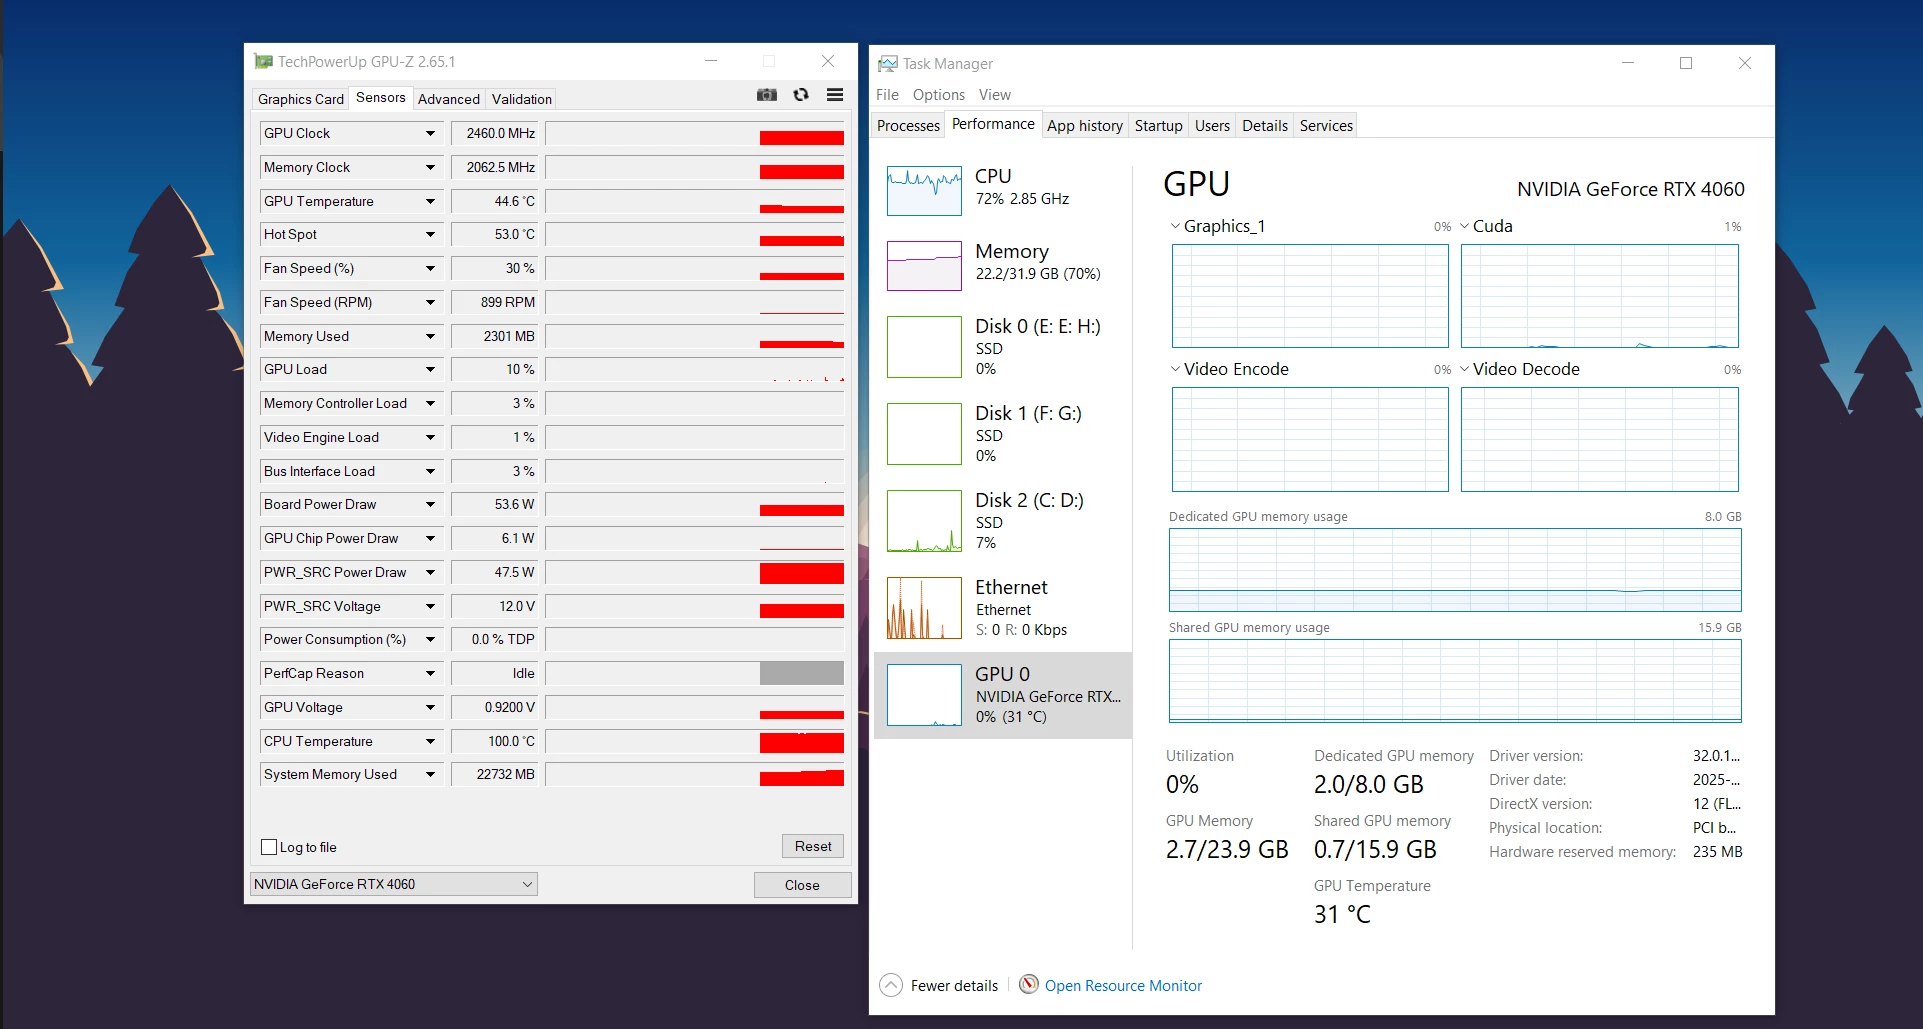Open the NVIDIA GeForce RTX 4060 device selector
Viewport: 1923px width, 1029px height.
click(393, 884)
